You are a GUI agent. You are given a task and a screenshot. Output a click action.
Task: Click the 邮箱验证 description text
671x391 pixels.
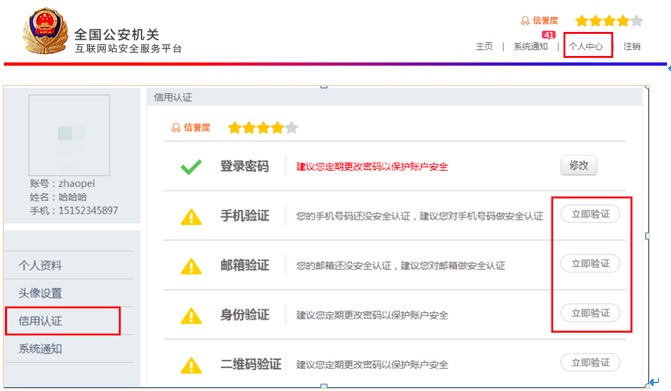(401, 266)
